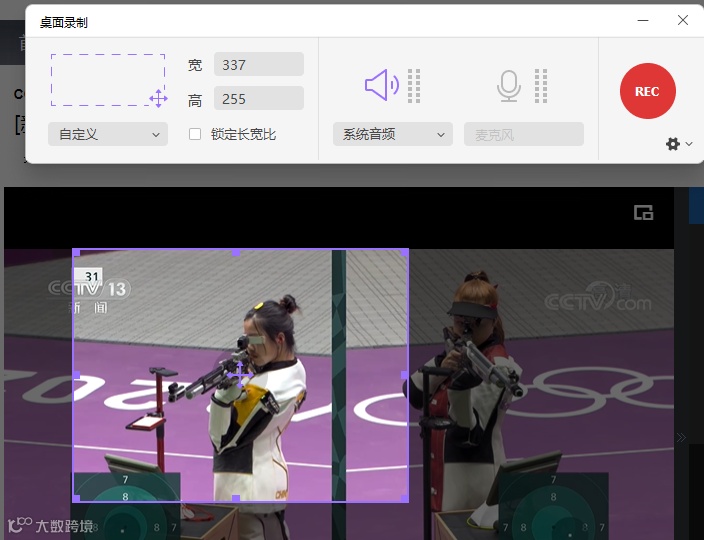This screenshot has width=704, height=540.
Task: Toggle the system audio speaker icon
Action: point(382,85)
